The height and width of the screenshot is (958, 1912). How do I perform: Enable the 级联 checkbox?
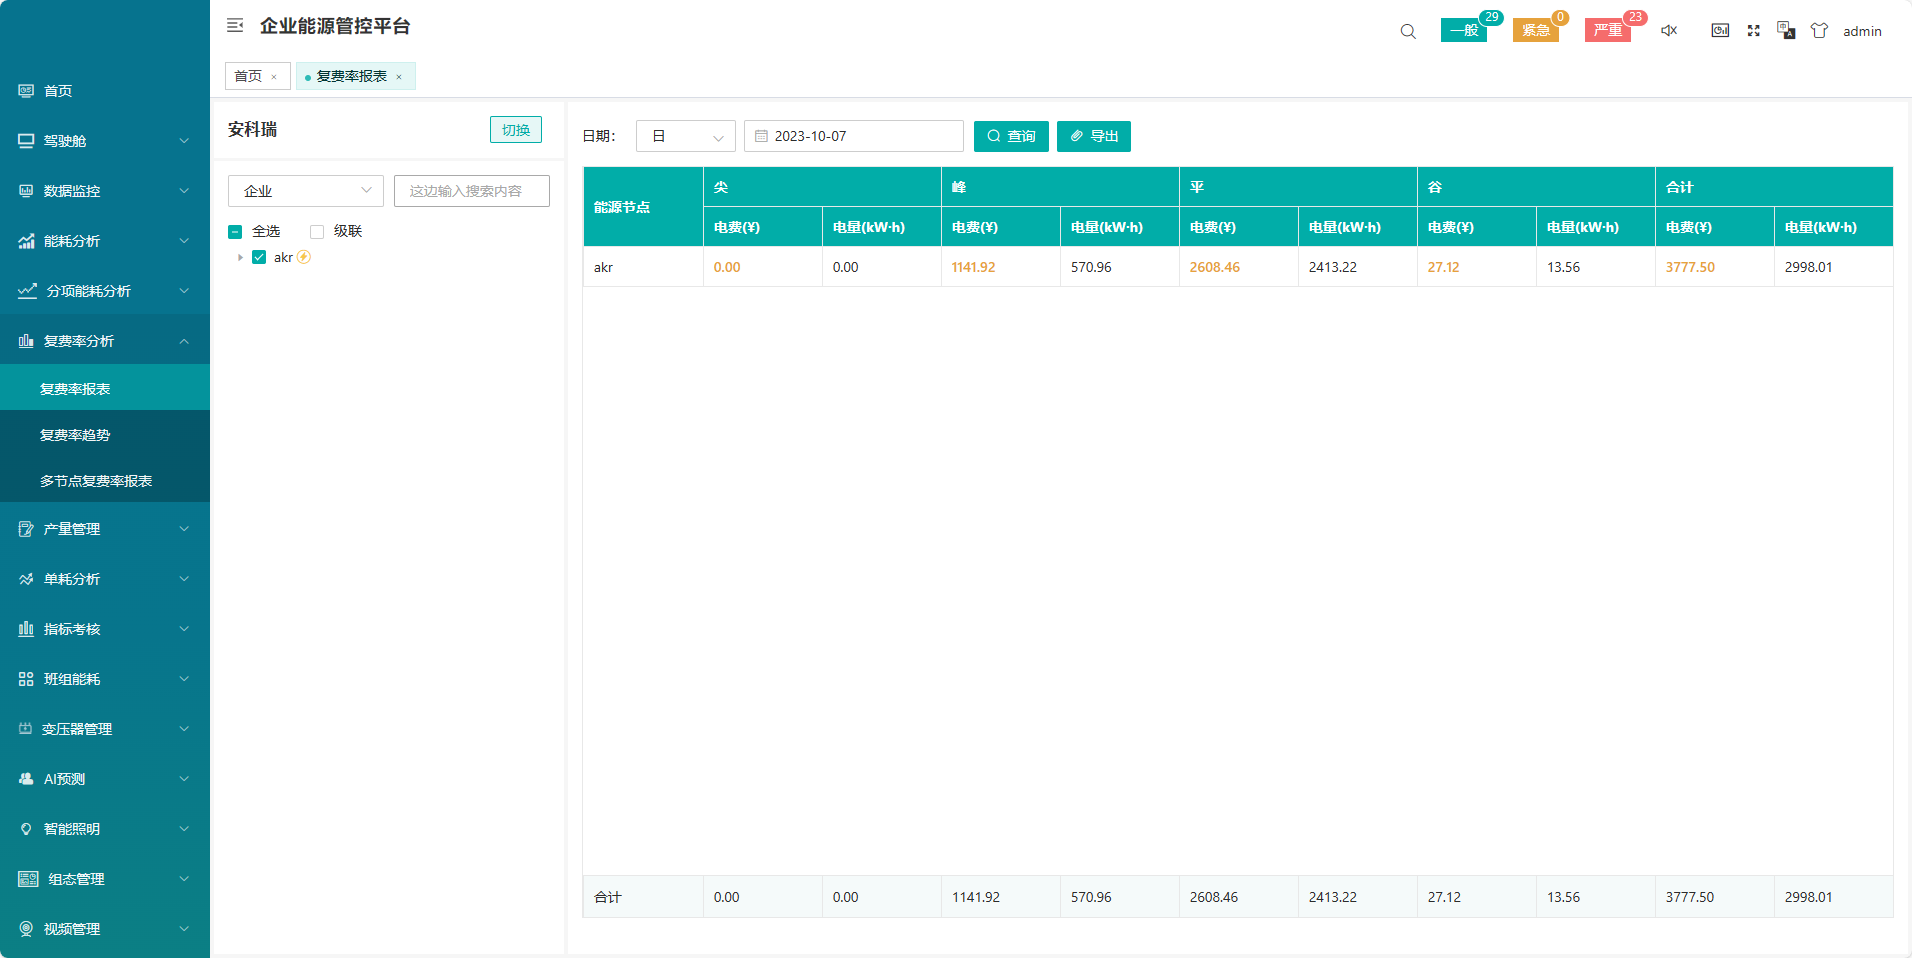pos(317,232)
